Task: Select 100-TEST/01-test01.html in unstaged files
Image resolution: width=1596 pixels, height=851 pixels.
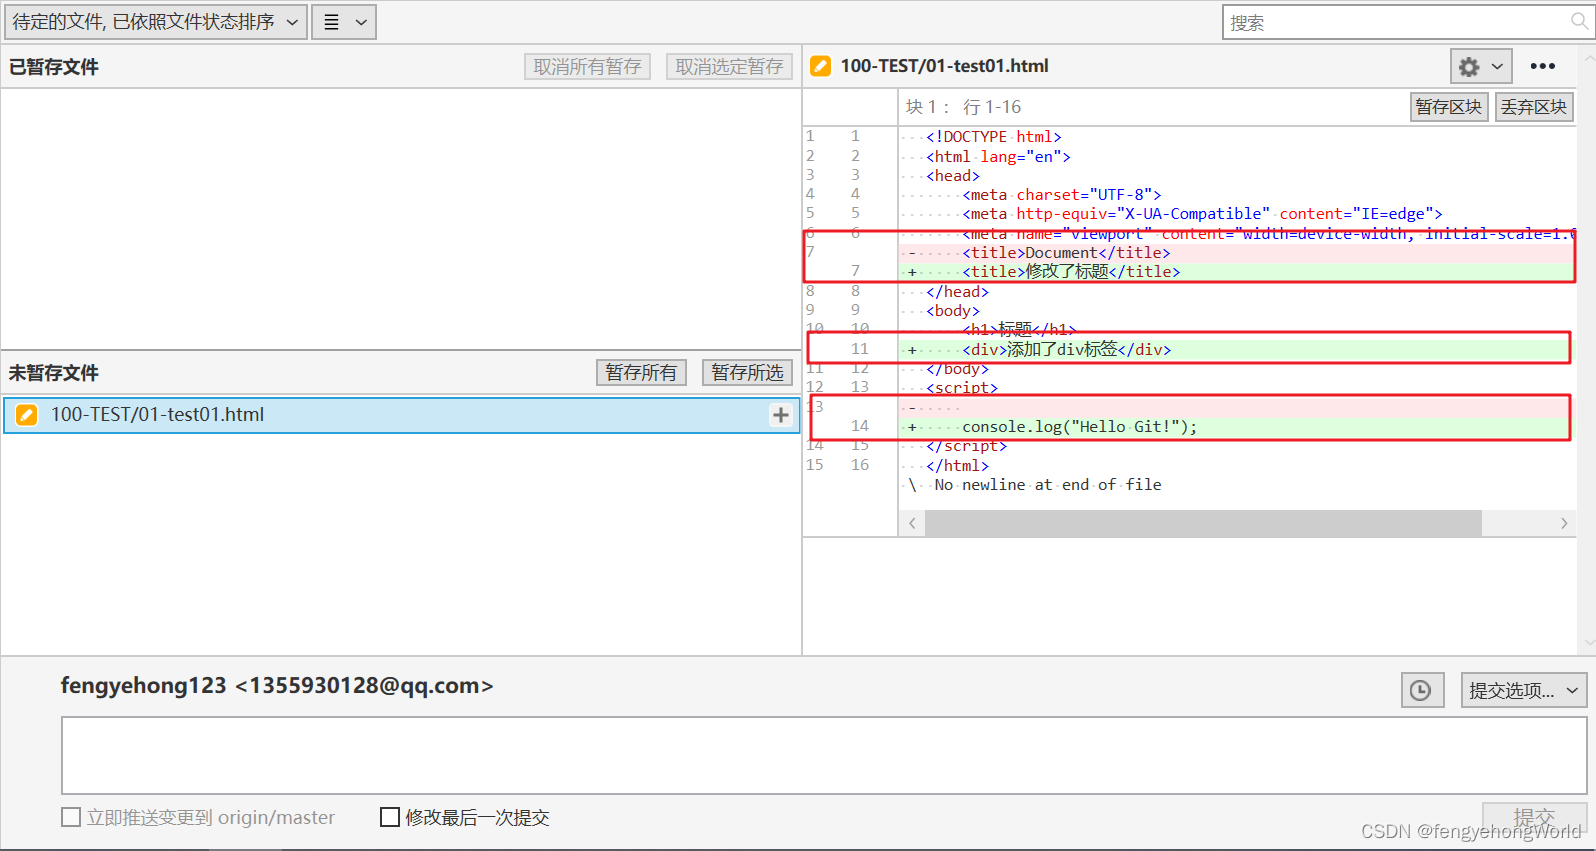Action: tap(401, 415)
